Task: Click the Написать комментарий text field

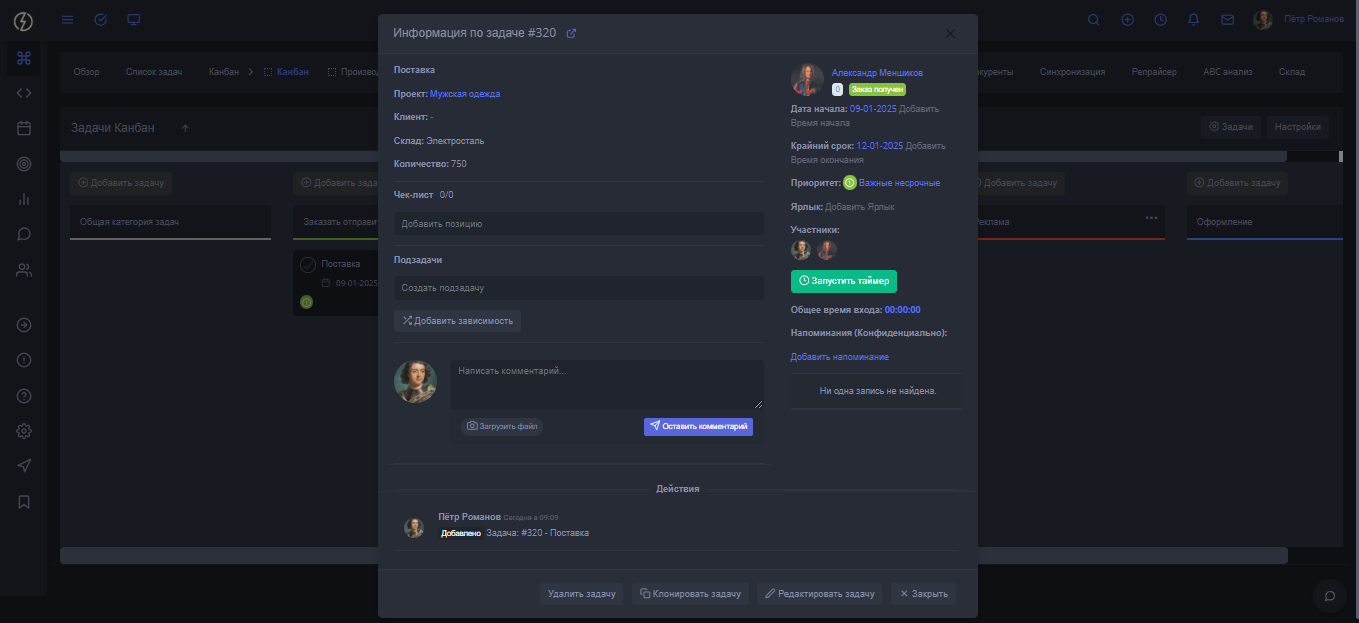Action: [606, 384]
